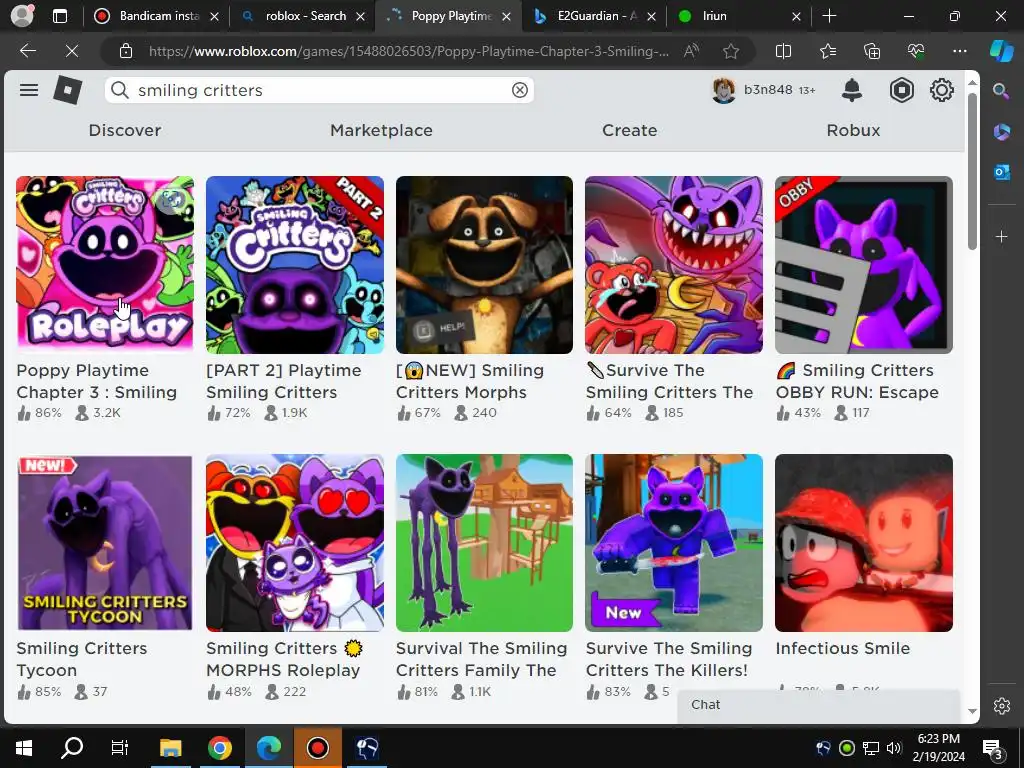Open Windows Start menu
The width and height of the screenshot is (1024, 768).
(24, 748)
